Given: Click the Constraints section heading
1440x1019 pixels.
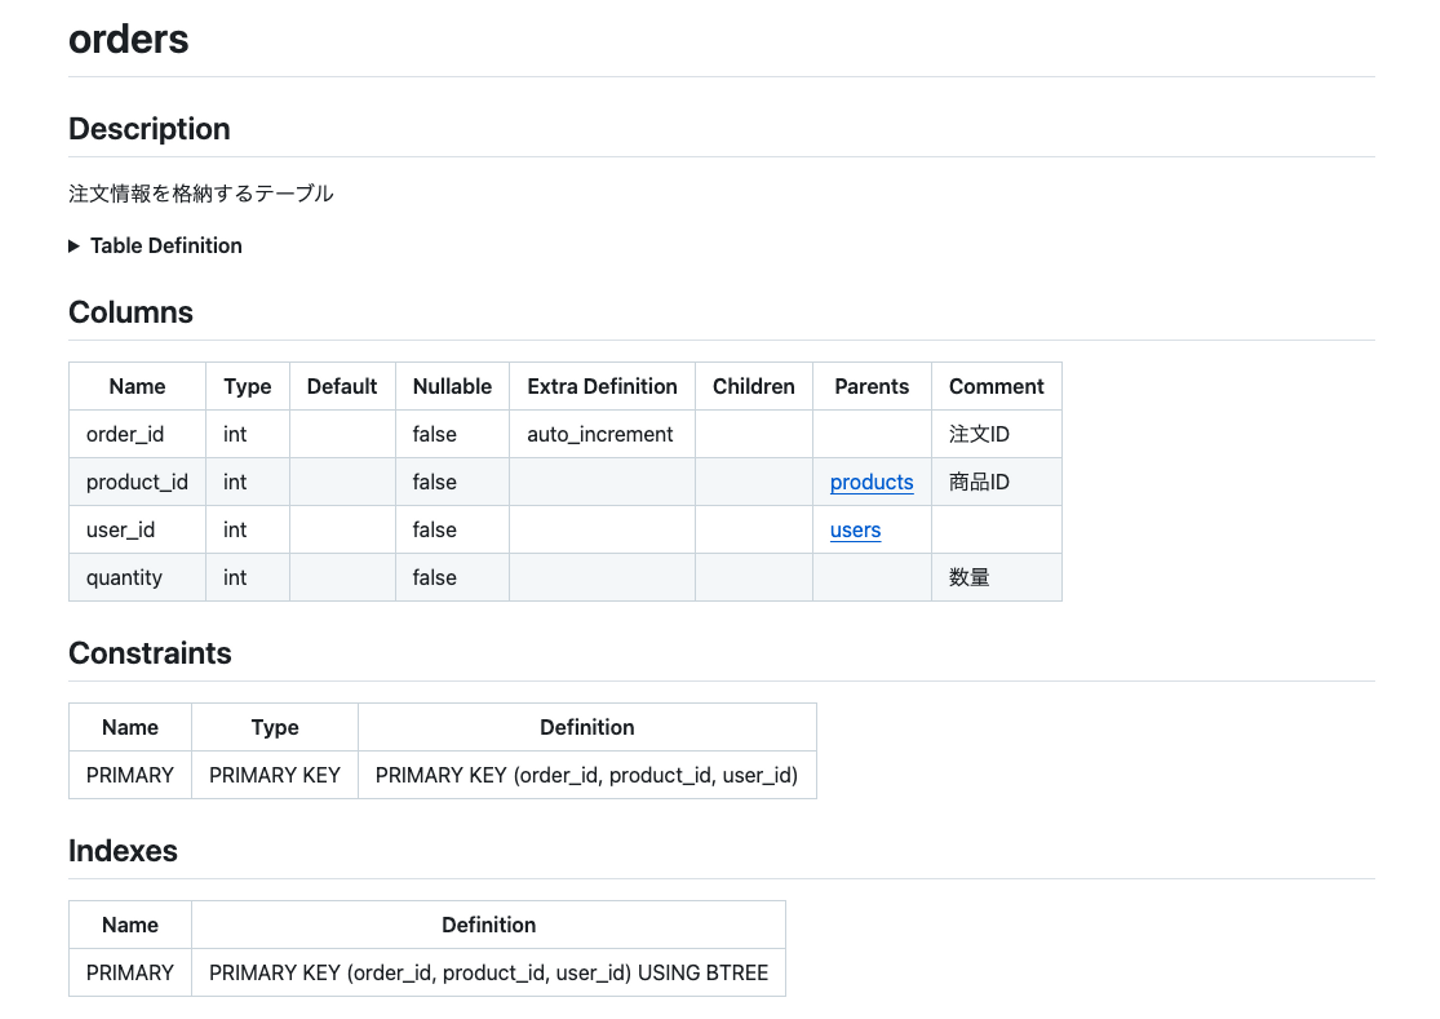Looking at the screenshot, I should [x=150, y=653].
